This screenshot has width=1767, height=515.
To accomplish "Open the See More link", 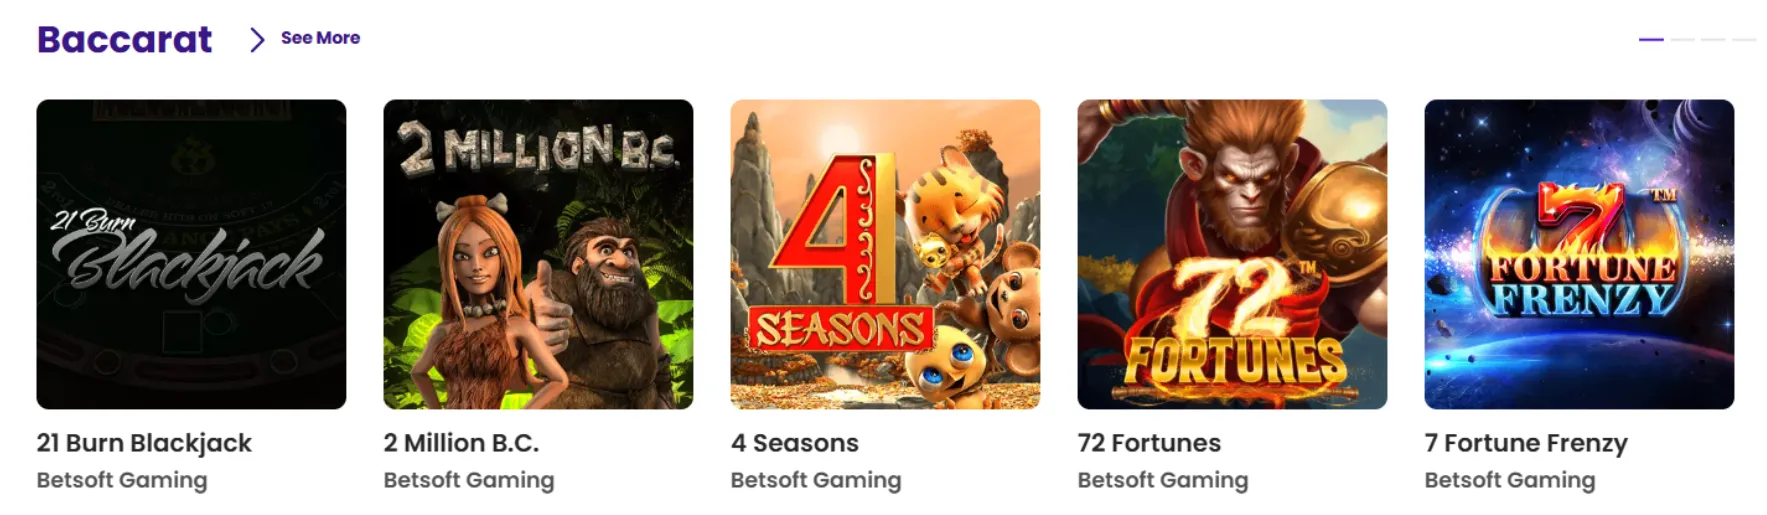I will tap(320, 38).
